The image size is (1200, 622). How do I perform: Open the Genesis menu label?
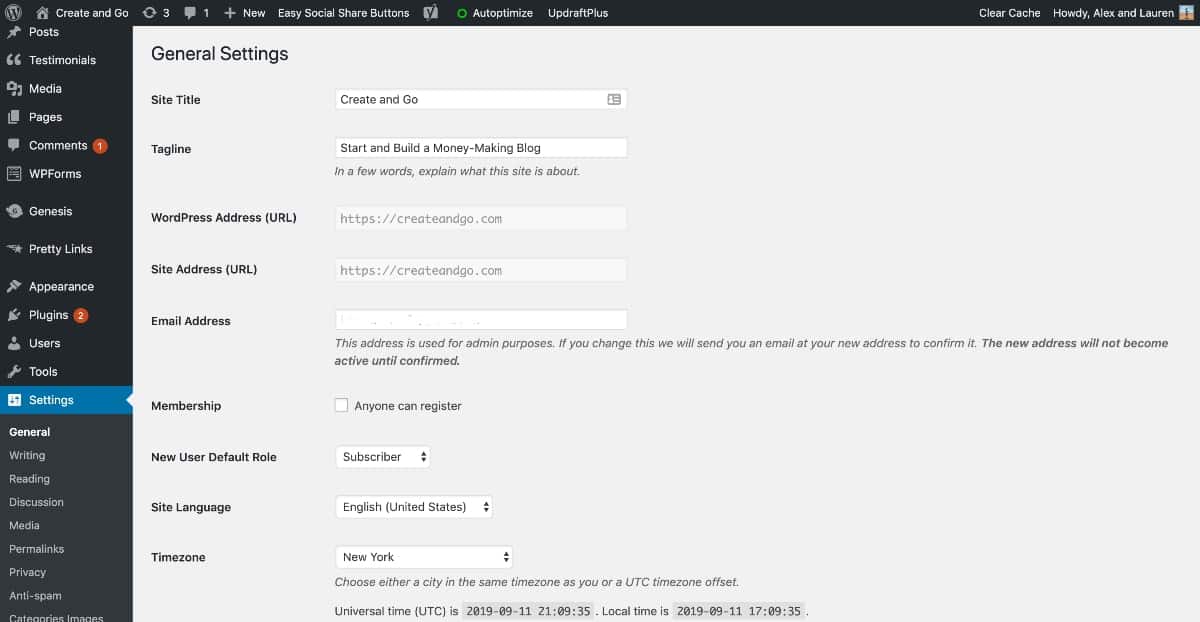[x=51, y=211]
